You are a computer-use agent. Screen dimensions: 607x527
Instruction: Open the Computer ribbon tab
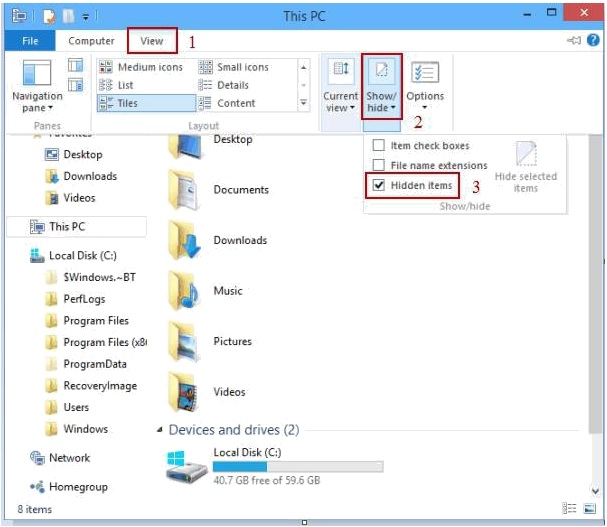tap(91, 41)
